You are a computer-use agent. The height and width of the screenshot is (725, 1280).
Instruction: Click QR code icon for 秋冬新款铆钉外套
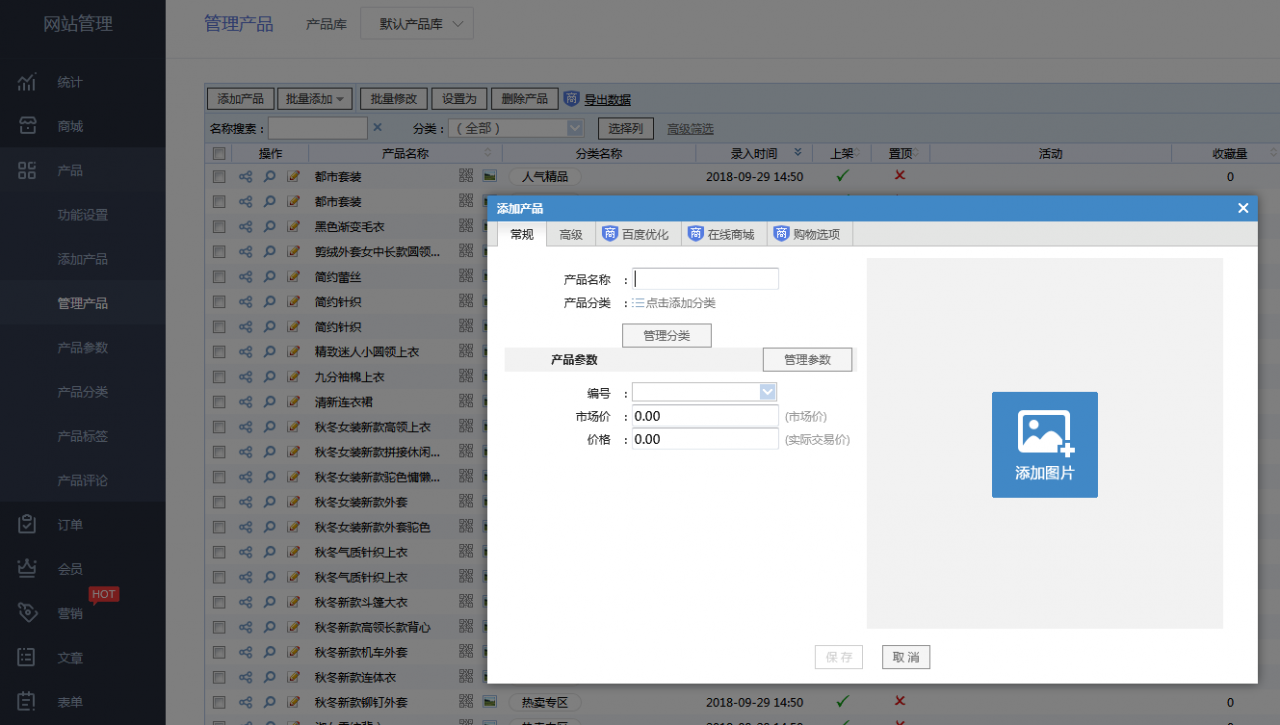pyautogui.click(x=466, y=701)
